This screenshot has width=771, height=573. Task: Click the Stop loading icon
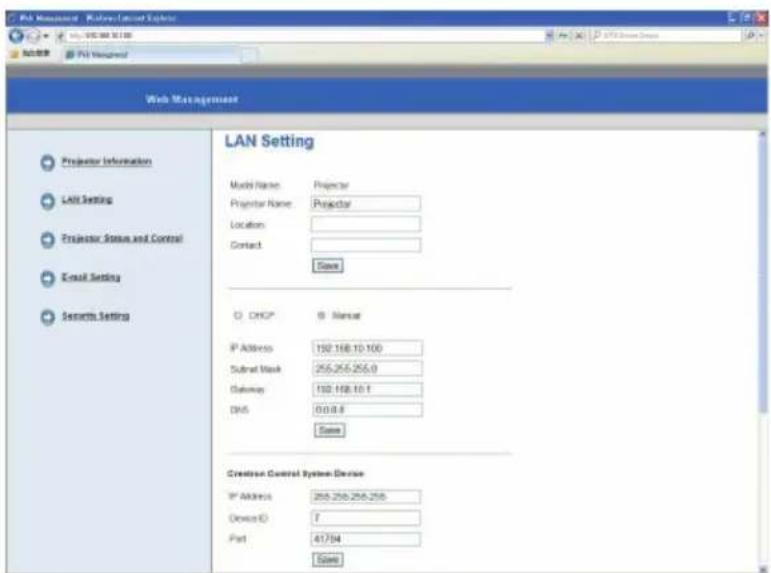pyautogui.click(x=579, y=35)
